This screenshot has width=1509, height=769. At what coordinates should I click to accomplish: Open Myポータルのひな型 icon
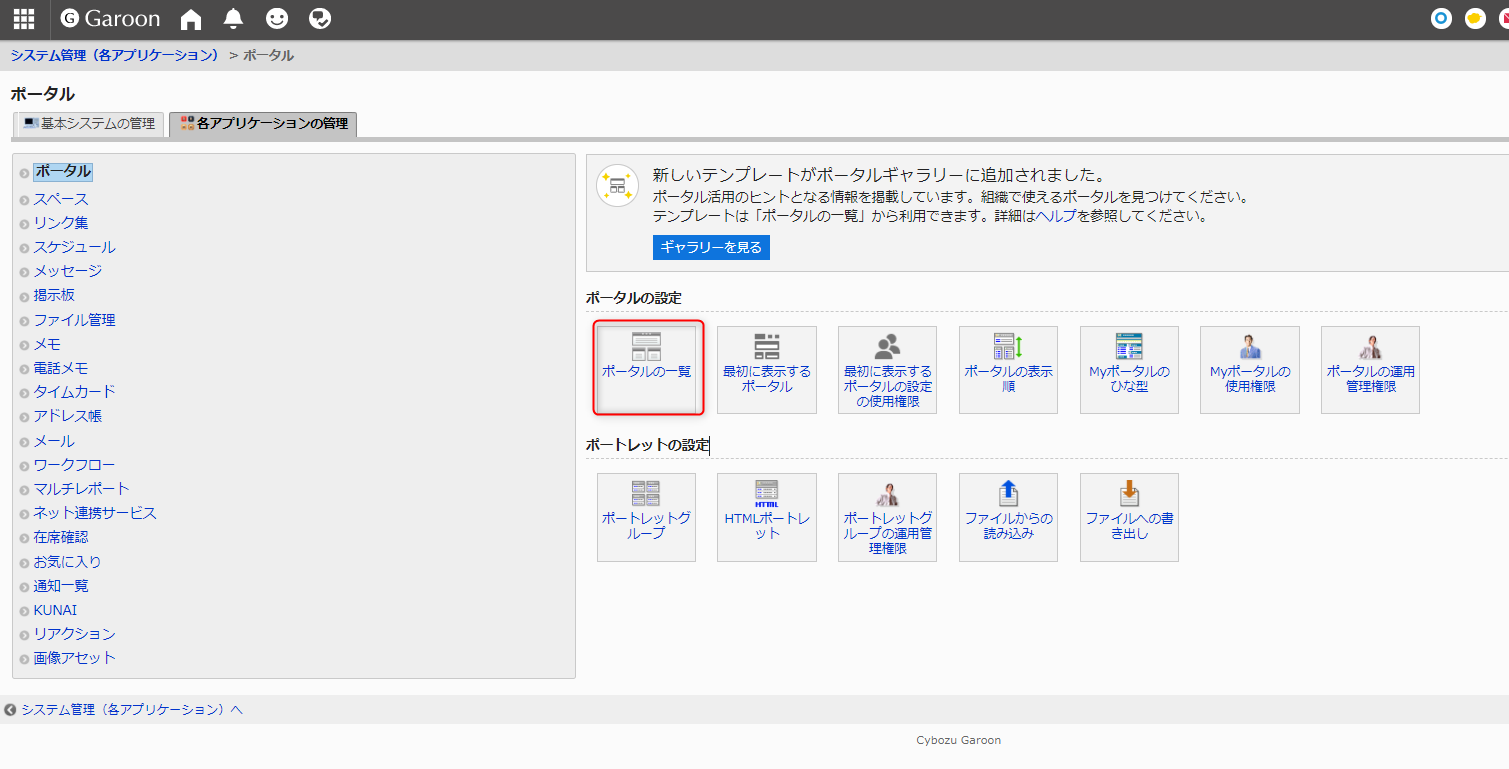(1129, 367)
